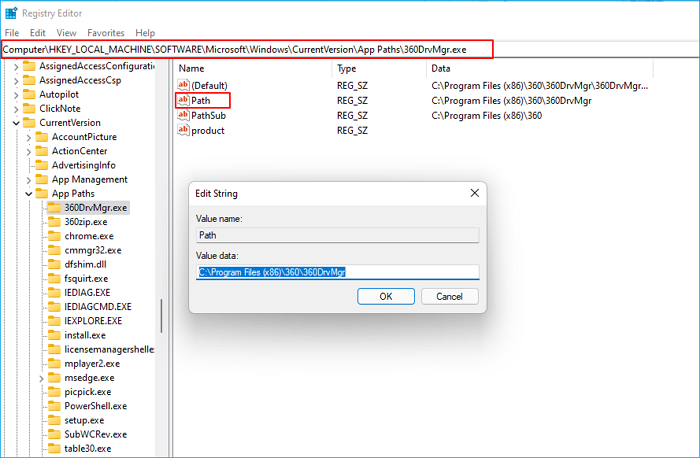Click the table30.exe folder icon
Screen dimensions: 700x458
[54, 449]
